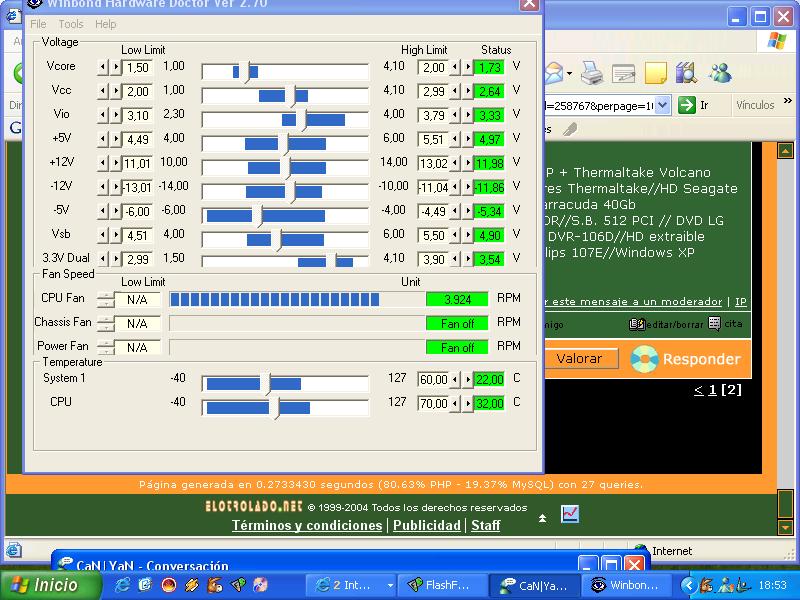This screenshot has width=800, height=600.
Task: Click the +12V voltage slider thumb
Action: tap(286, 168)
